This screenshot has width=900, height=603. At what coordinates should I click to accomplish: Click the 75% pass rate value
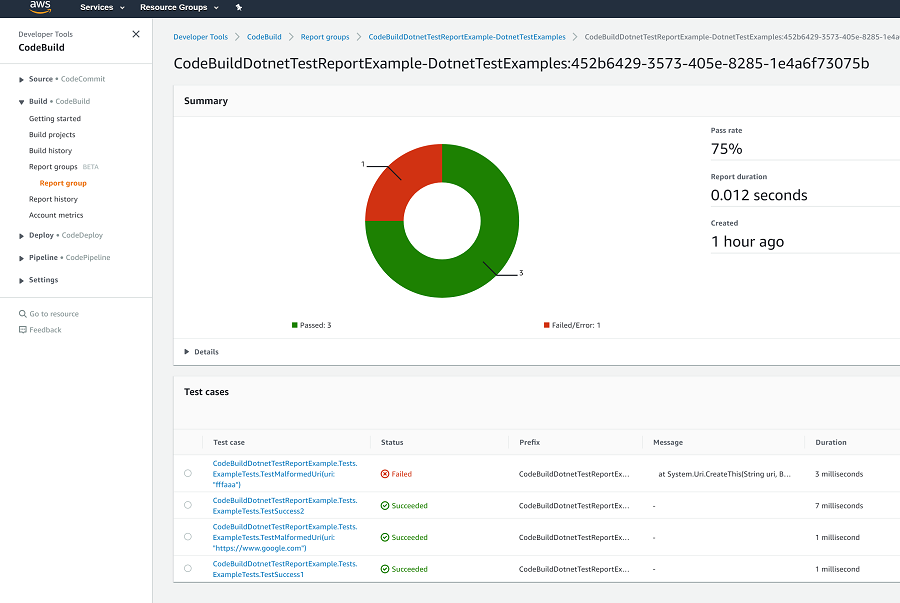click(727, 149)
